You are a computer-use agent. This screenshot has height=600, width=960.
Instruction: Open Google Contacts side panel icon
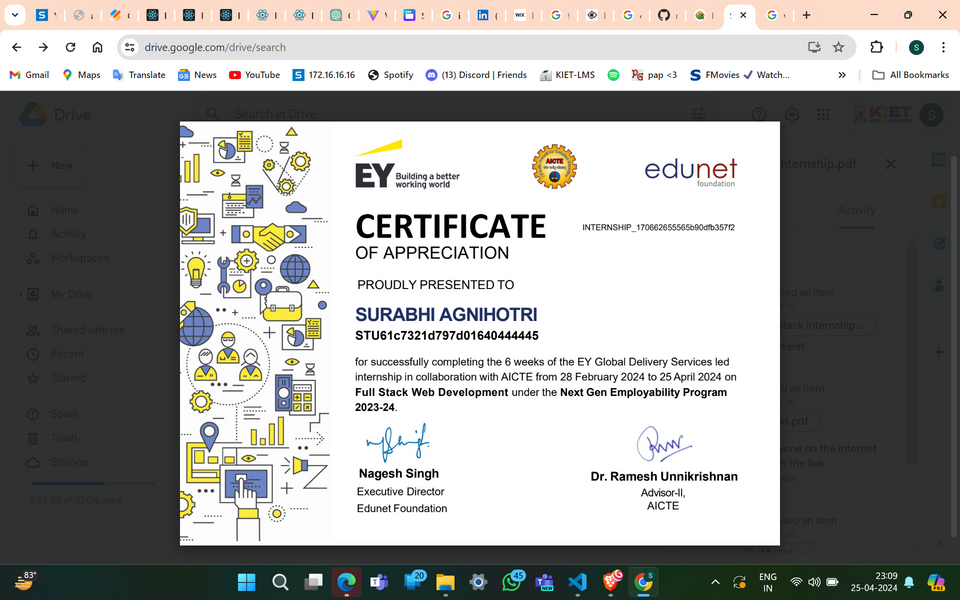(x=939, y=285)
